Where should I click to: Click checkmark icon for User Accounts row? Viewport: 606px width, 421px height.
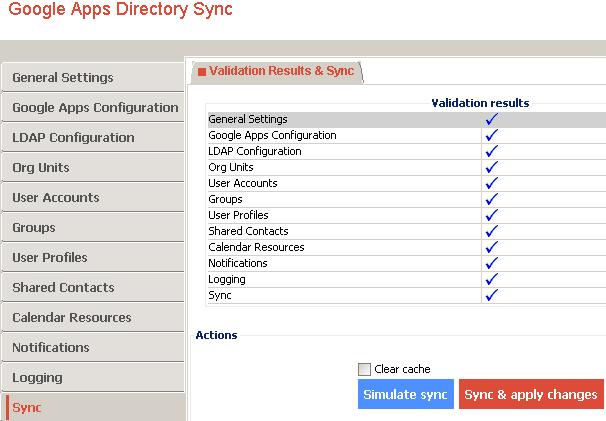click(492, 183)
